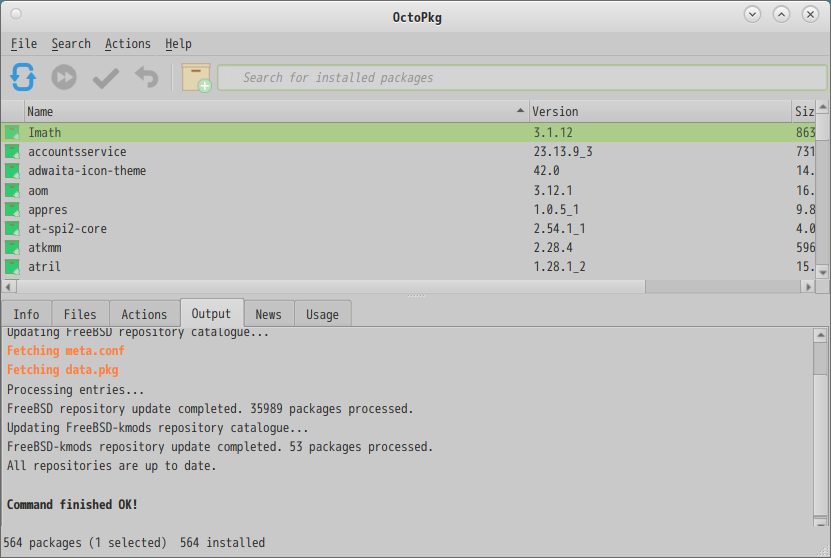
Task: Sort packages by the Name column header
Action: (276, 111)
